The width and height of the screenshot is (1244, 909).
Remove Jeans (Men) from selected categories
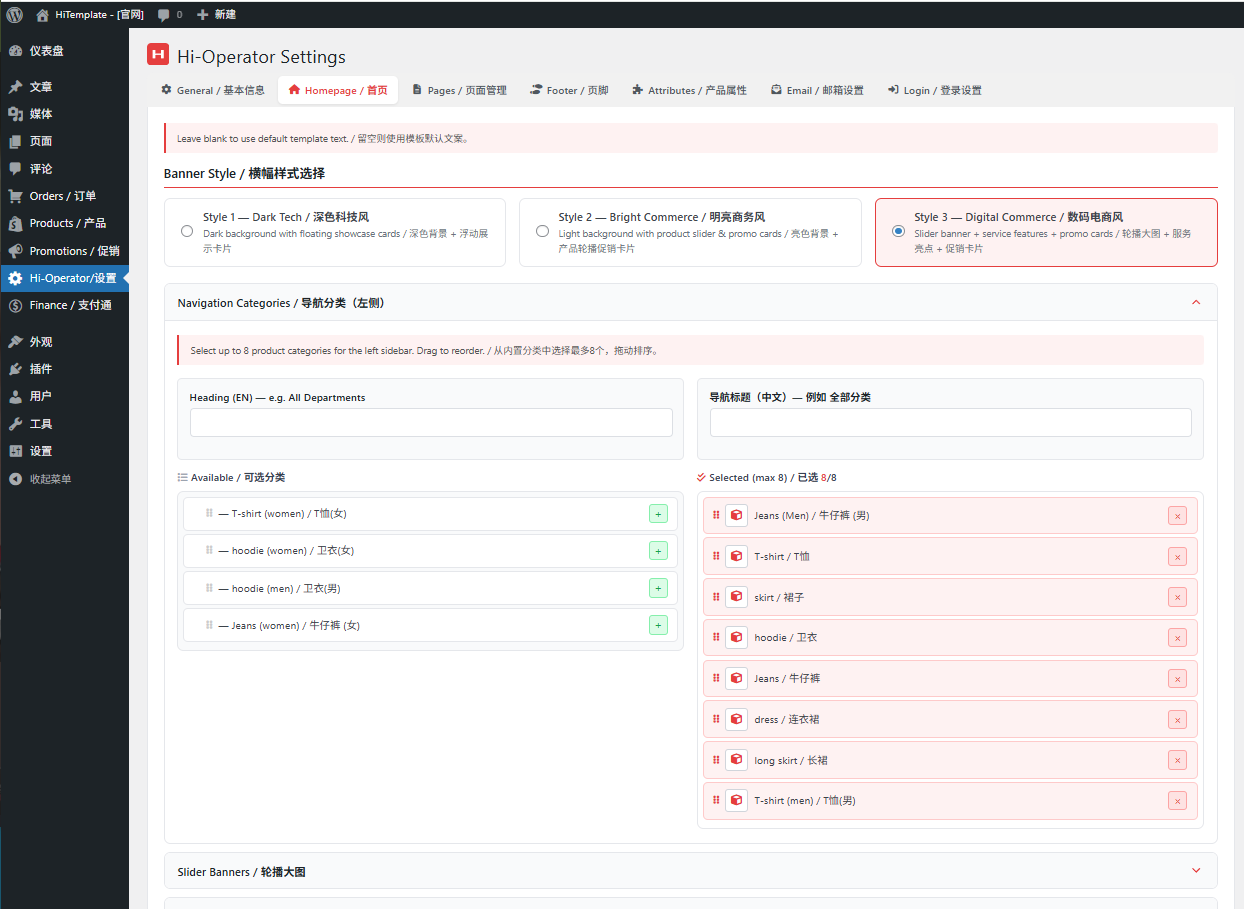click(1177, 516)
